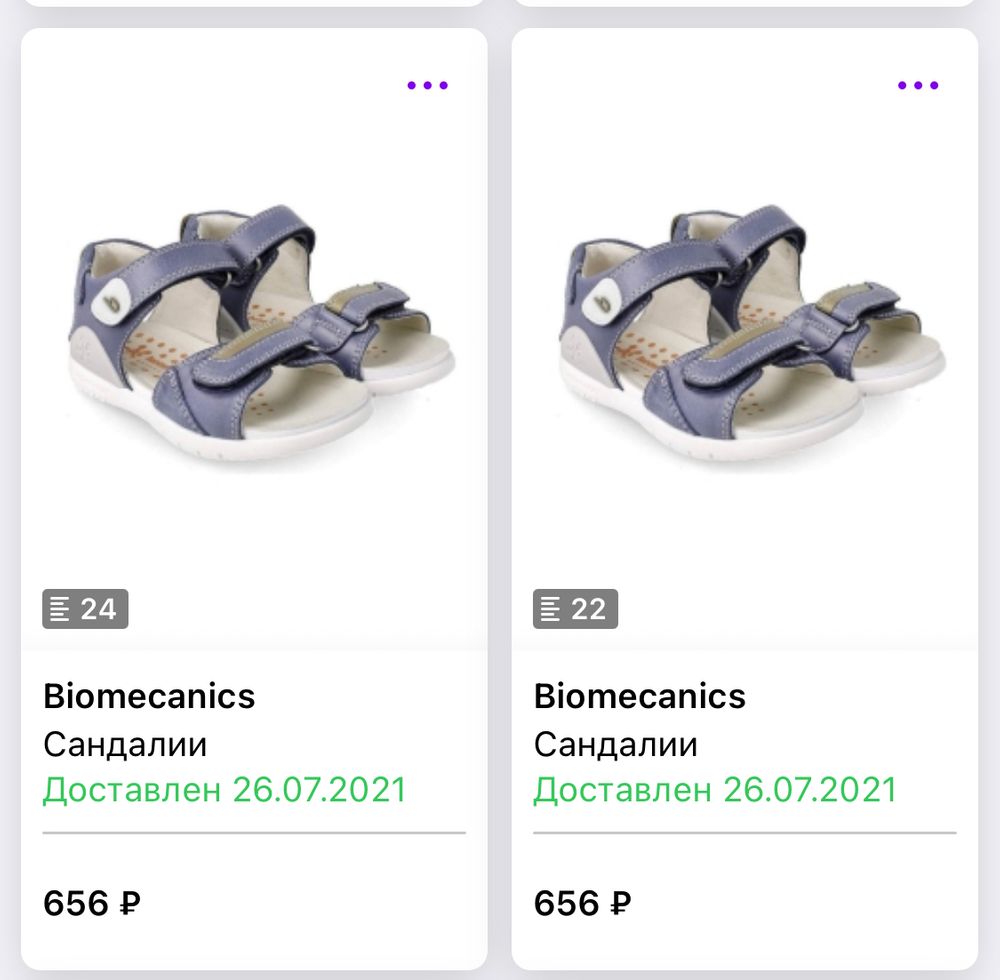This screenshot has width=1000, height=980.
Task: Select Biomecanics brand name on right card
Action: (640, 696)
